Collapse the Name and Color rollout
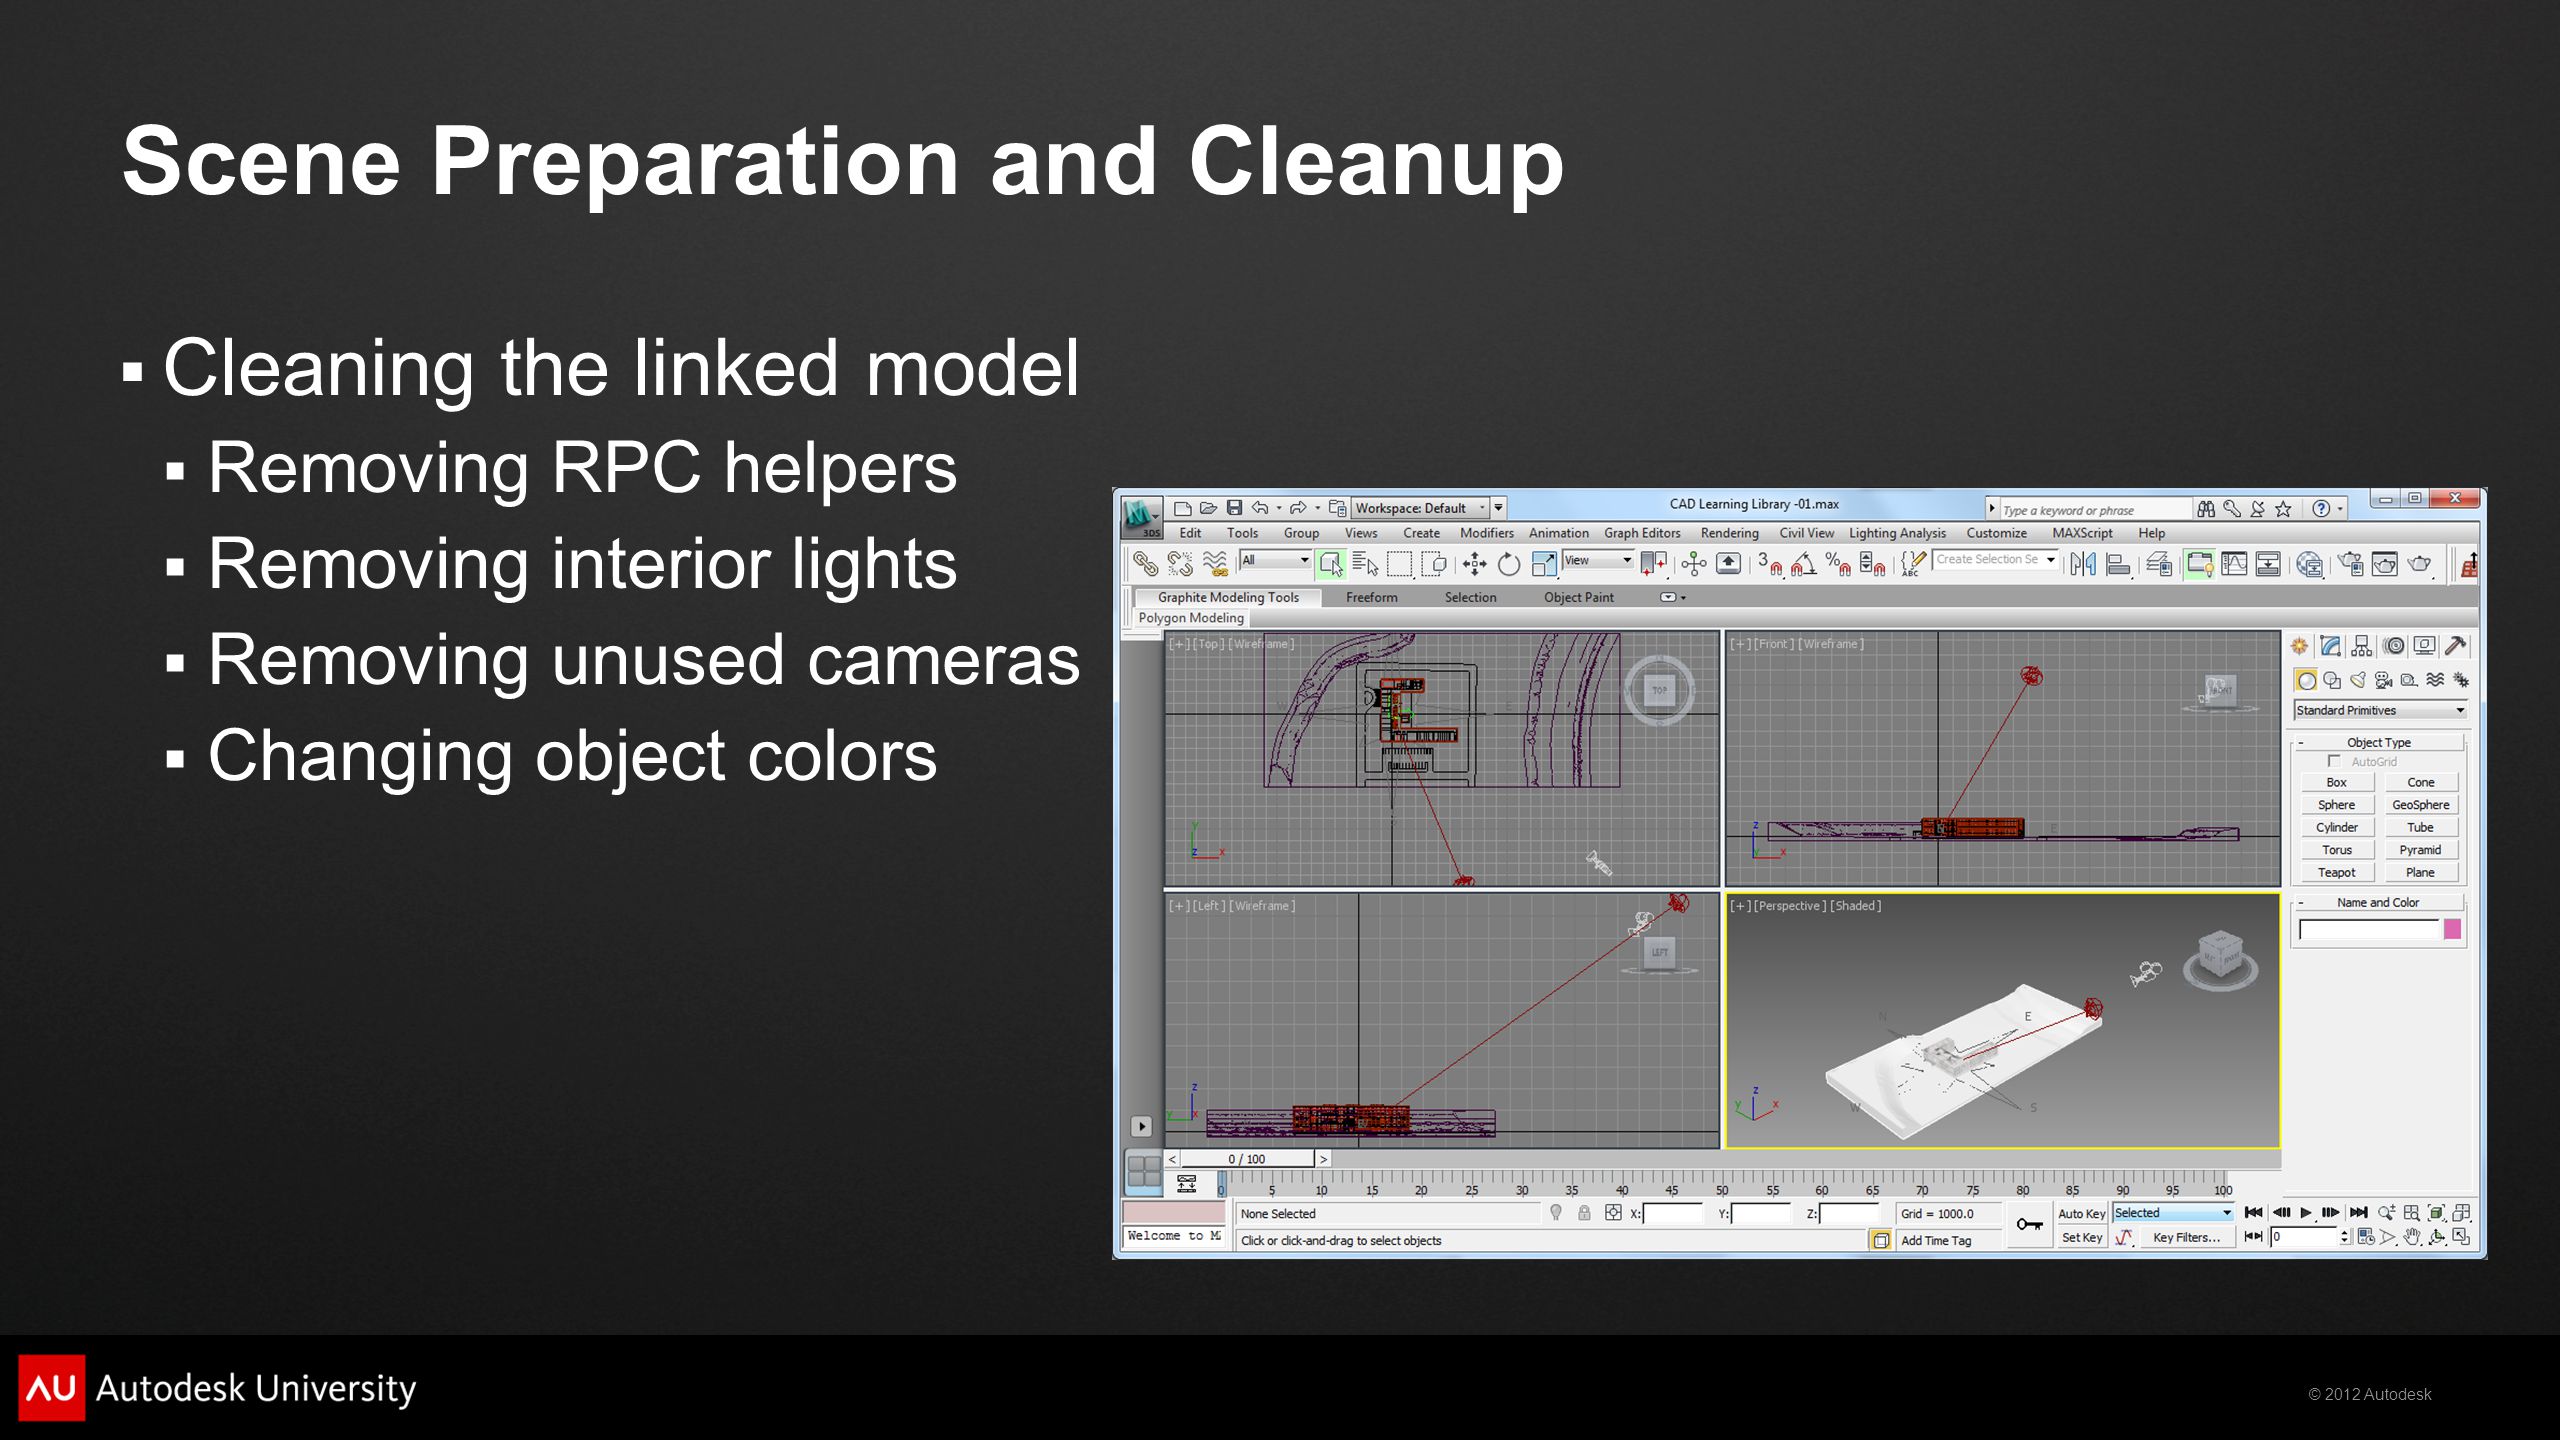The width and height of the screenshot is (2560, 1440). 2378,902
